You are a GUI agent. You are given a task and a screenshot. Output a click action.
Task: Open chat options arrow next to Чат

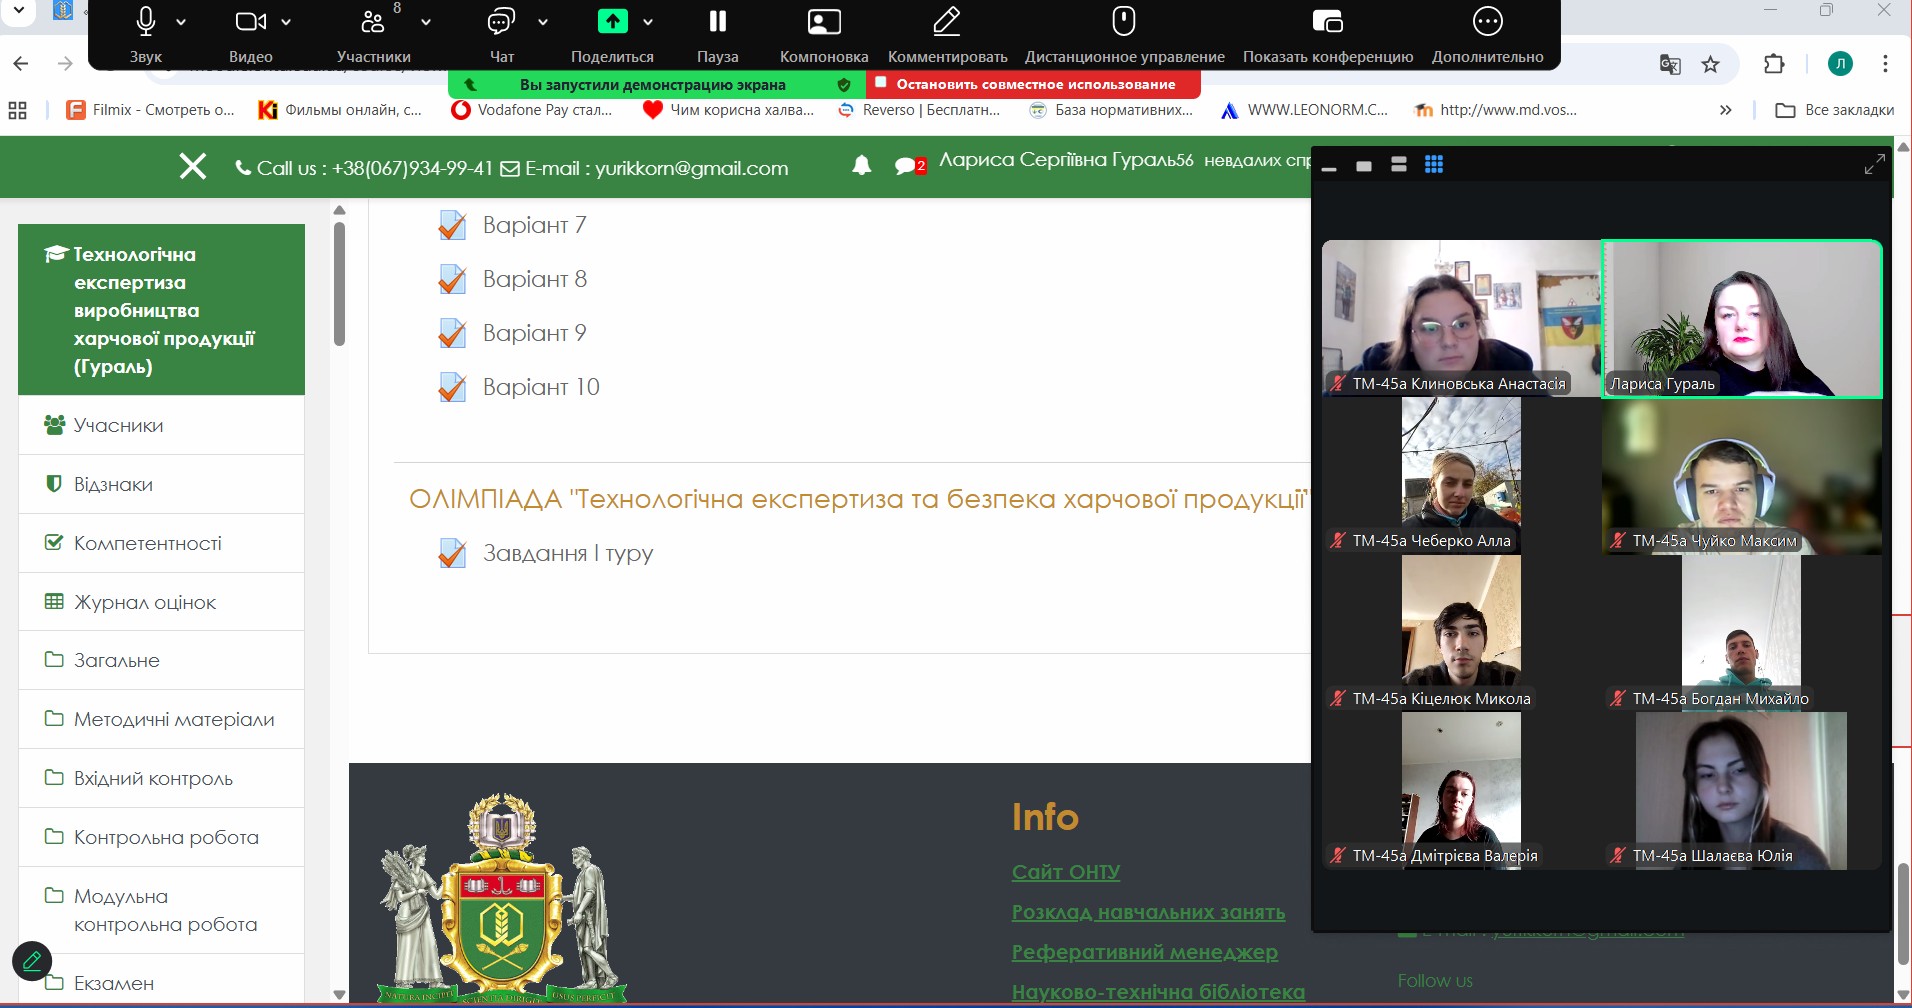(x=543, y=22)
